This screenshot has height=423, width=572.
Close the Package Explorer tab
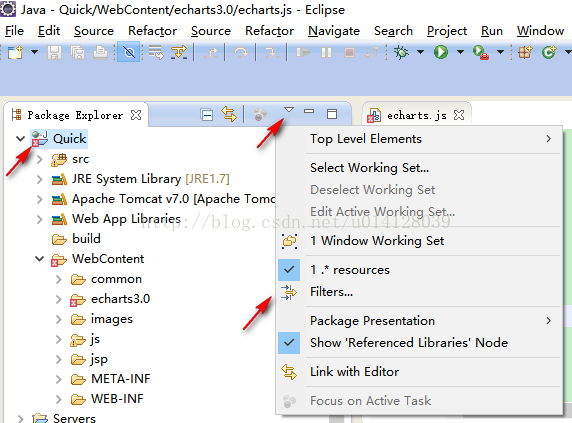coord(136,115)
